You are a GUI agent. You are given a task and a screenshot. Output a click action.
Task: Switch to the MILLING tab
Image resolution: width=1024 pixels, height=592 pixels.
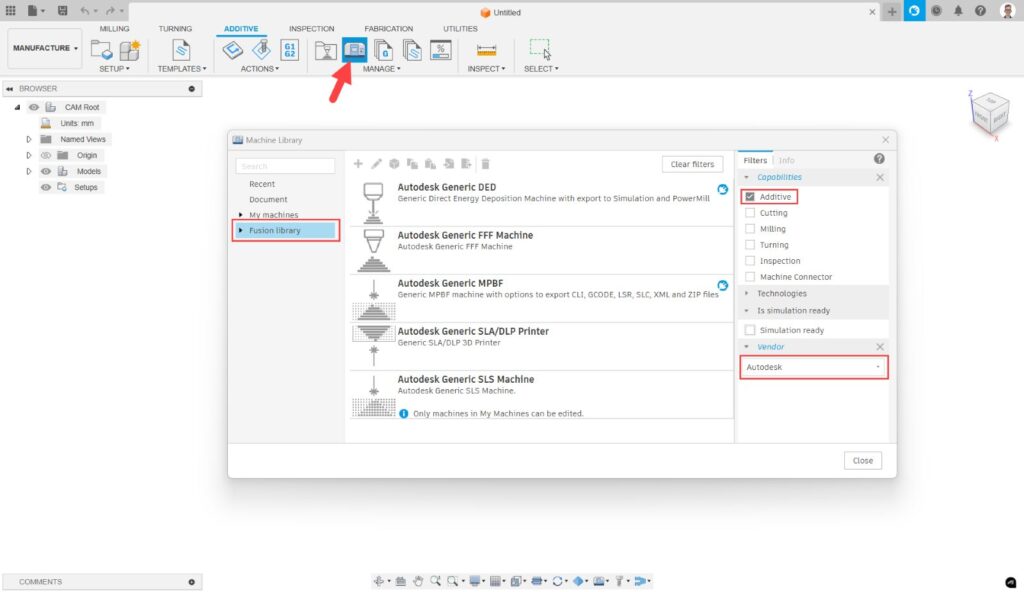pos(114,29)
